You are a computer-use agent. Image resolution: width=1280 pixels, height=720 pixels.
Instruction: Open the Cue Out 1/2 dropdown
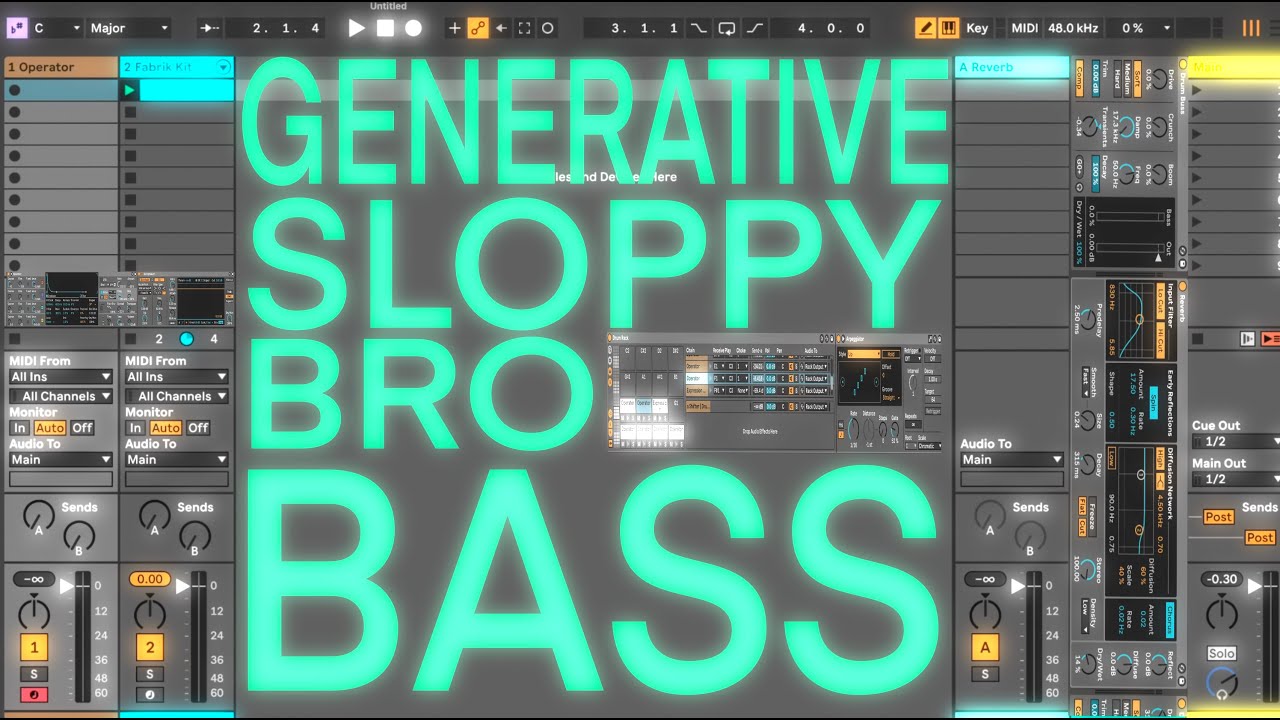pos(1235,441)
